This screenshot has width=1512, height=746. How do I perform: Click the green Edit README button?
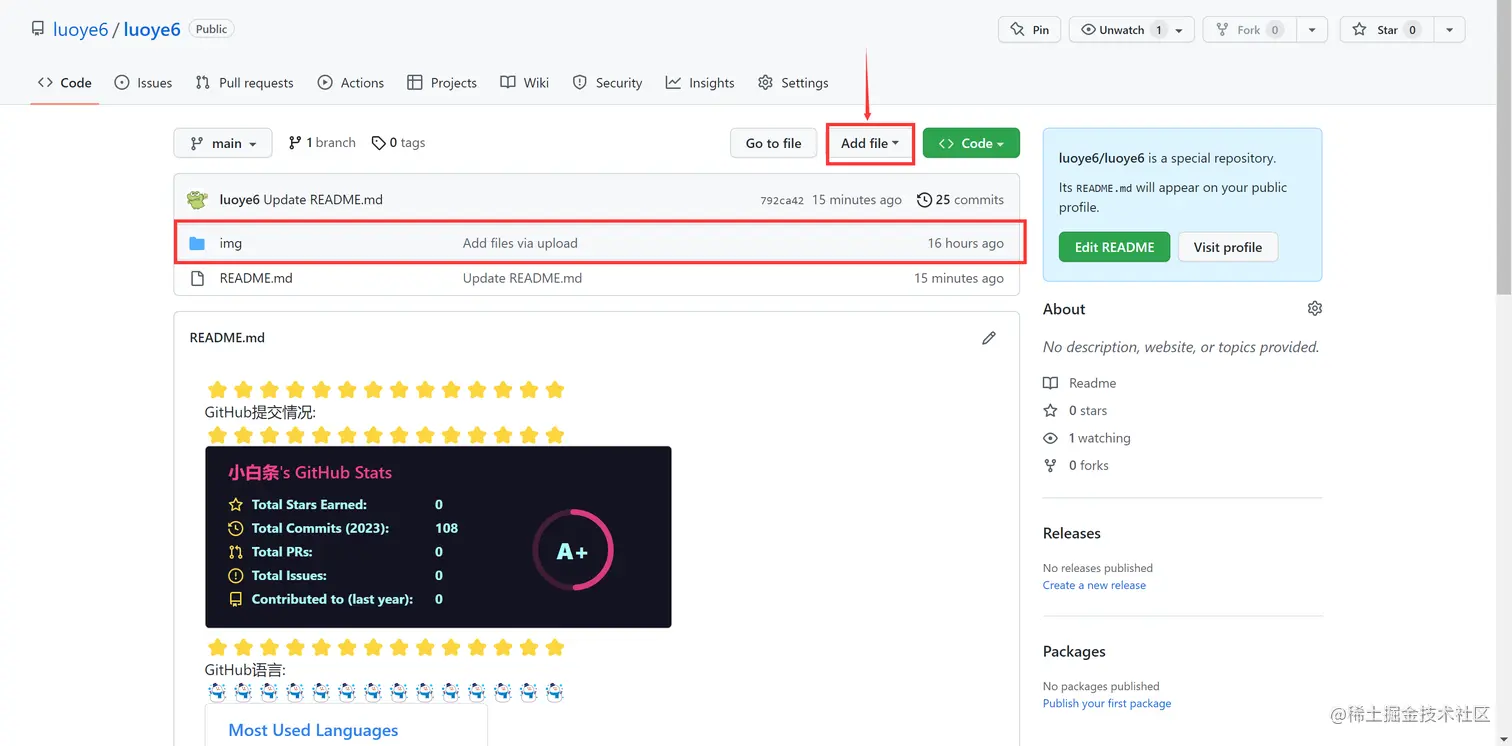pos(1114,247)
